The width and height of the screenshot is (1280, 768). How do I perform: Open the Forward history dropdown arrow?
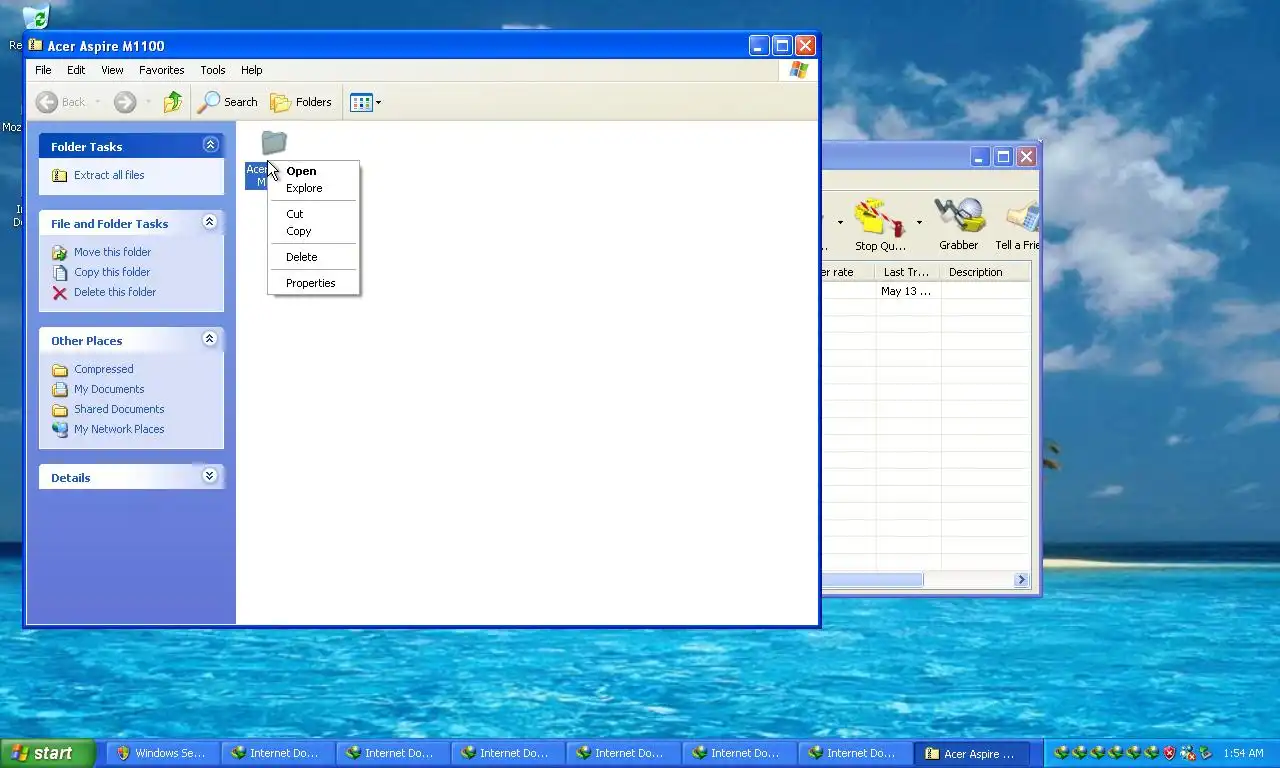(x=148, y=102)
